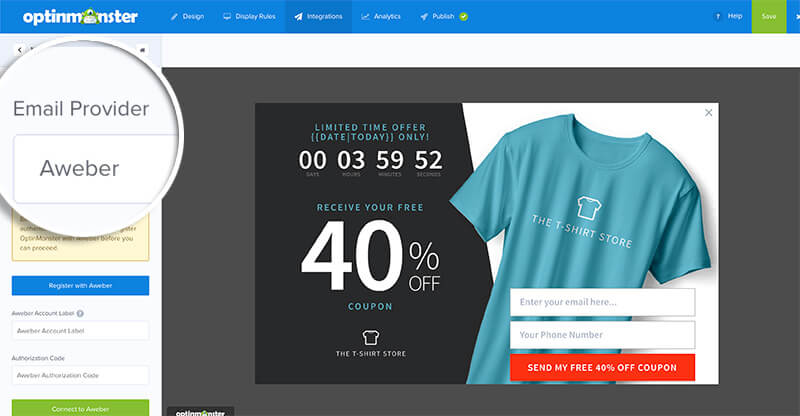Click the green Save button
The width and height of the screenshot is (800, 416).
coord(768,16)
